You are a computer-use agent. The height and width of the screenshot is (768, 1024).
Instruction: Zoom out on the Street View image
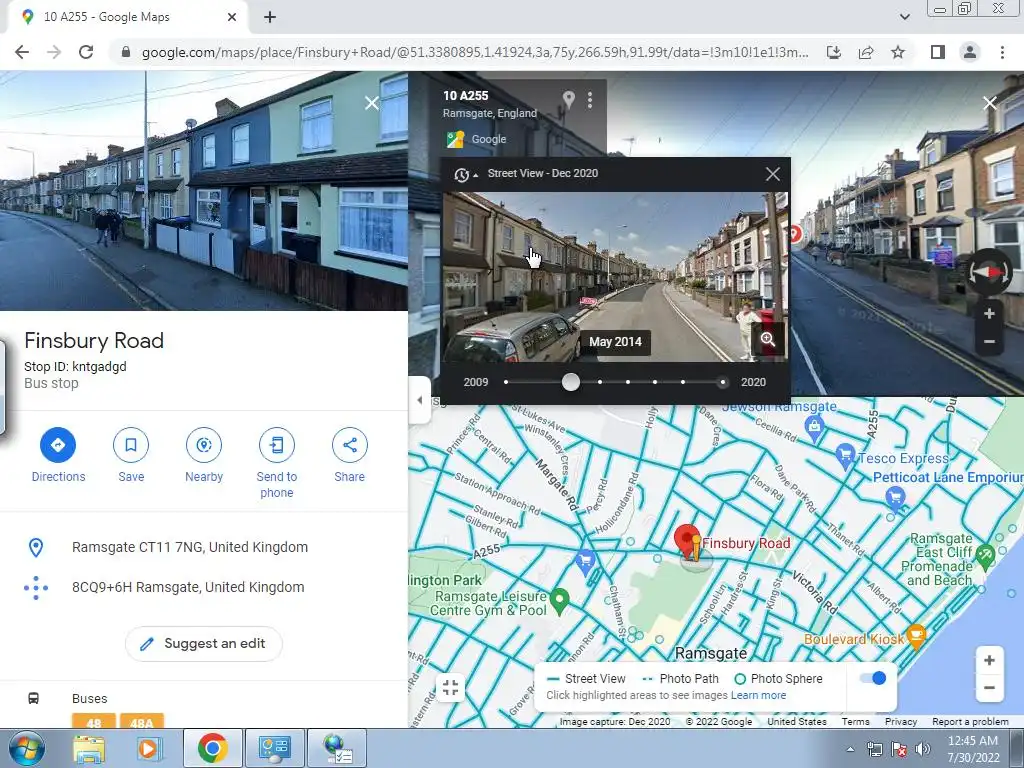(x=989, y=342)
